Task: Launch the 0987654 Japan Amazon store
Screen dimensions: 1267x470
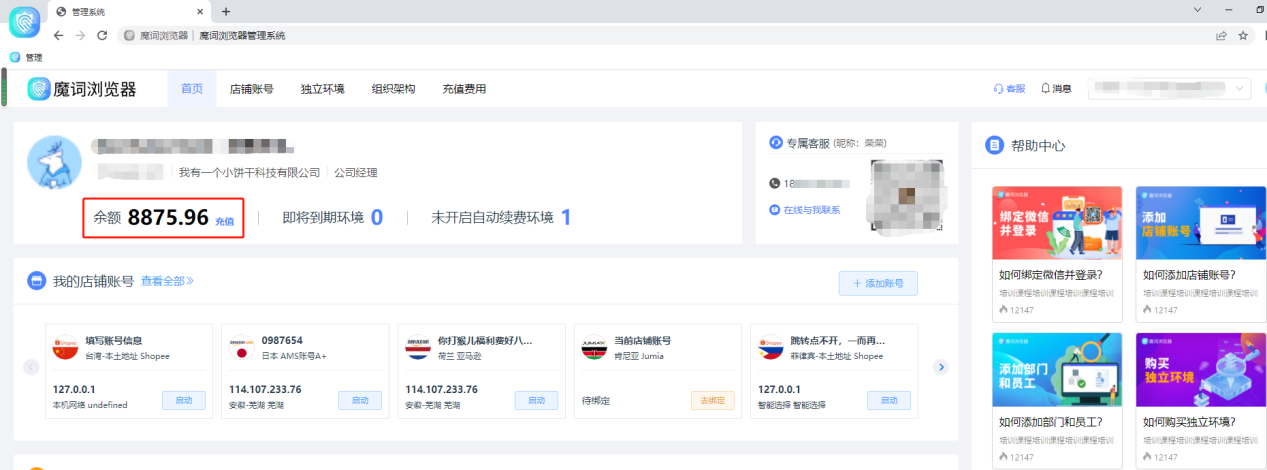Action: (360, 400)
